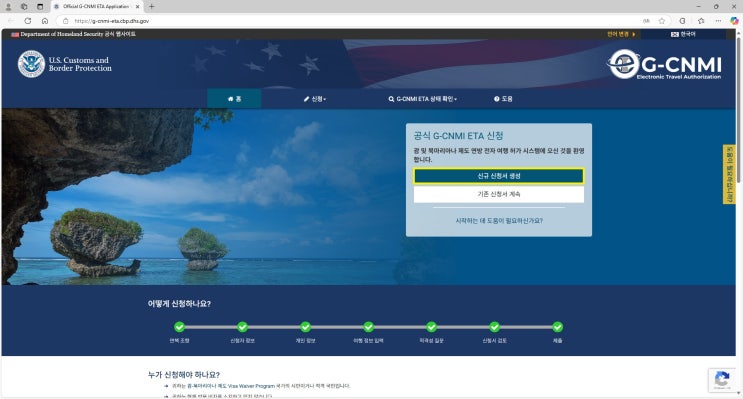743x399 pixels.
Task: Open the 도움 help menu item
Action: [x=503, y=99]
